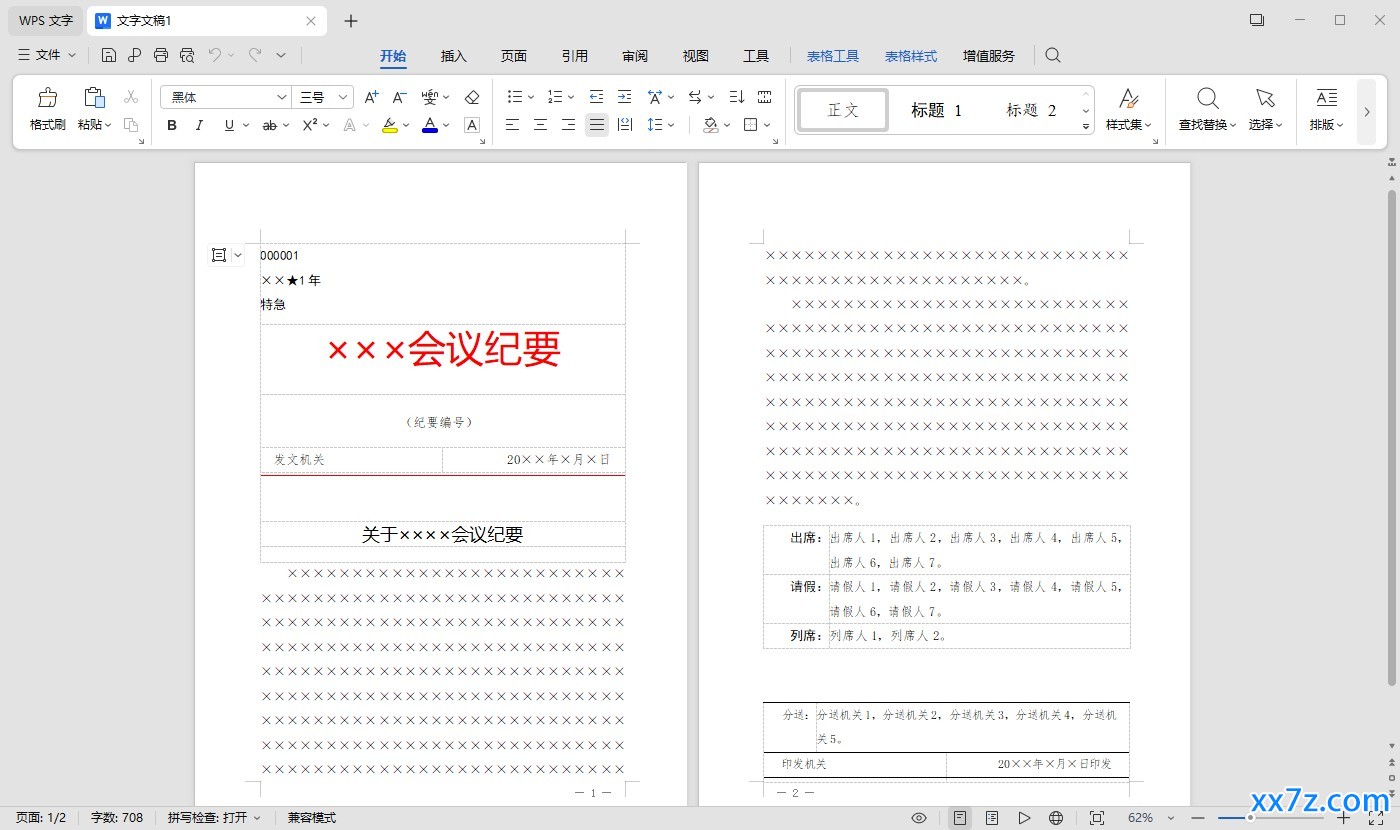Screen dimensions: 1400x830
Task: Click the strikethrough text icon
Action: [269, 125]
